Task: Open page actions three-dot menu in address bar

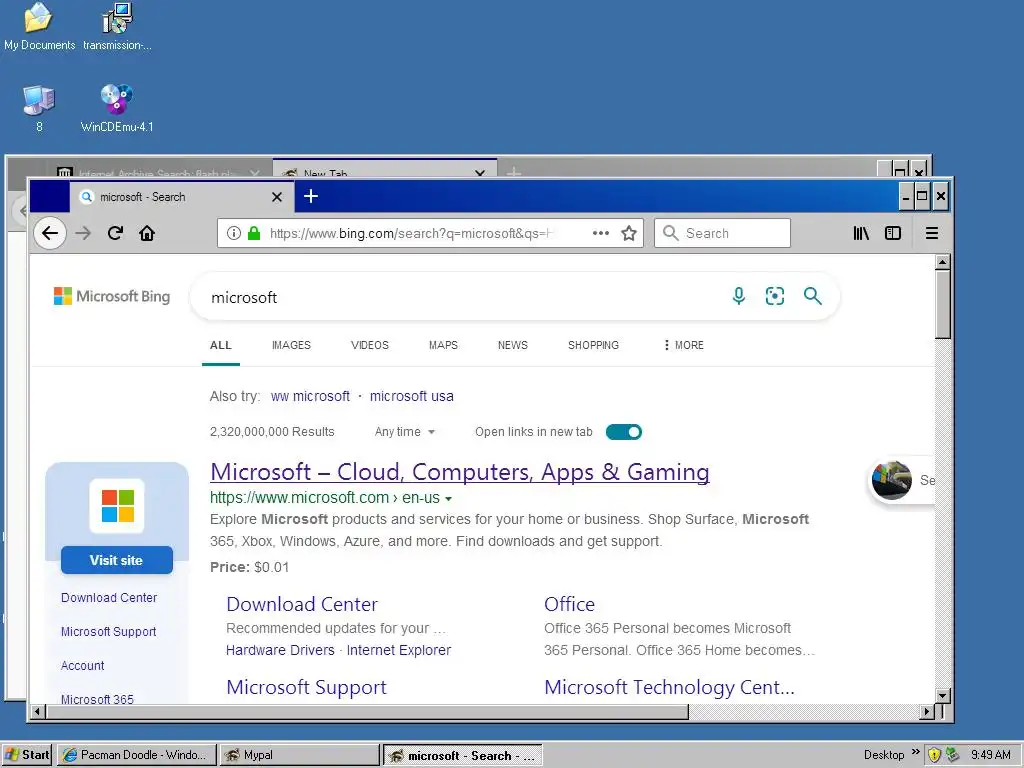Action: coord(601,233)
